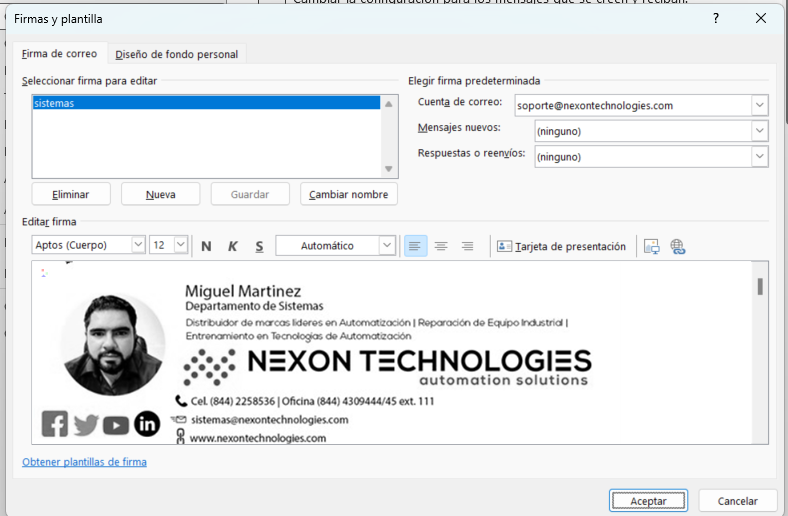The image size is (788, 516).
Task: Switch to Diseño de fondo personal tab
Action: click(176, 54)
